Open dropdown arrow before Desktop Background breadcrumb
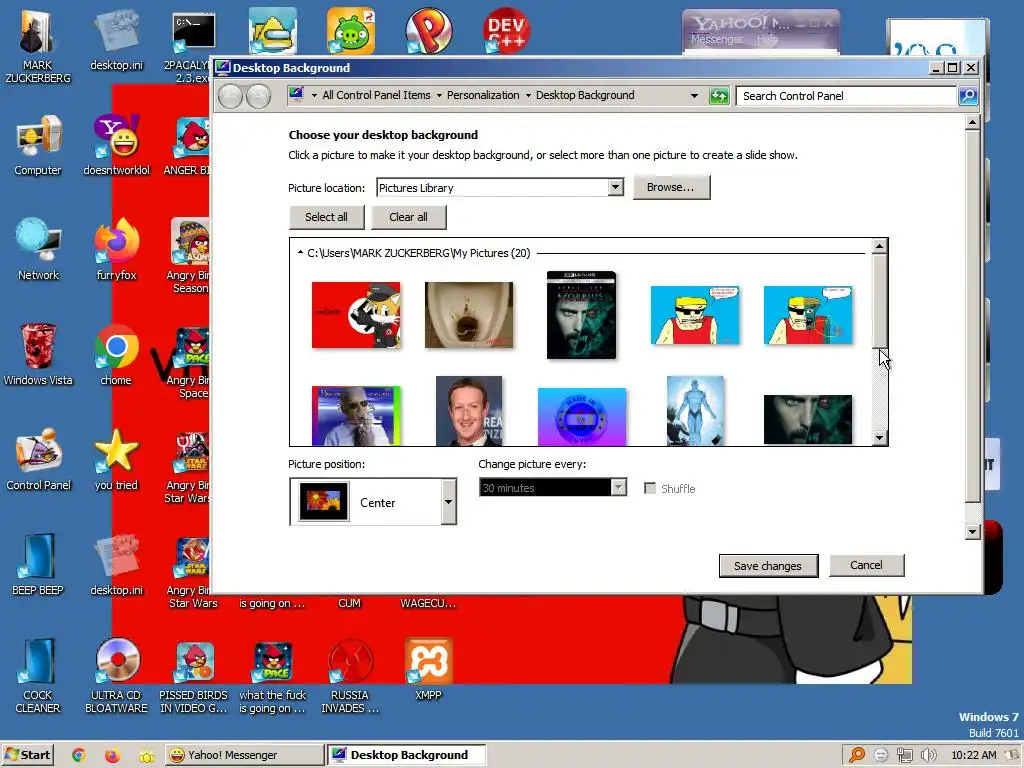Screen dimensions: 1024x768 tap(528, 95)
